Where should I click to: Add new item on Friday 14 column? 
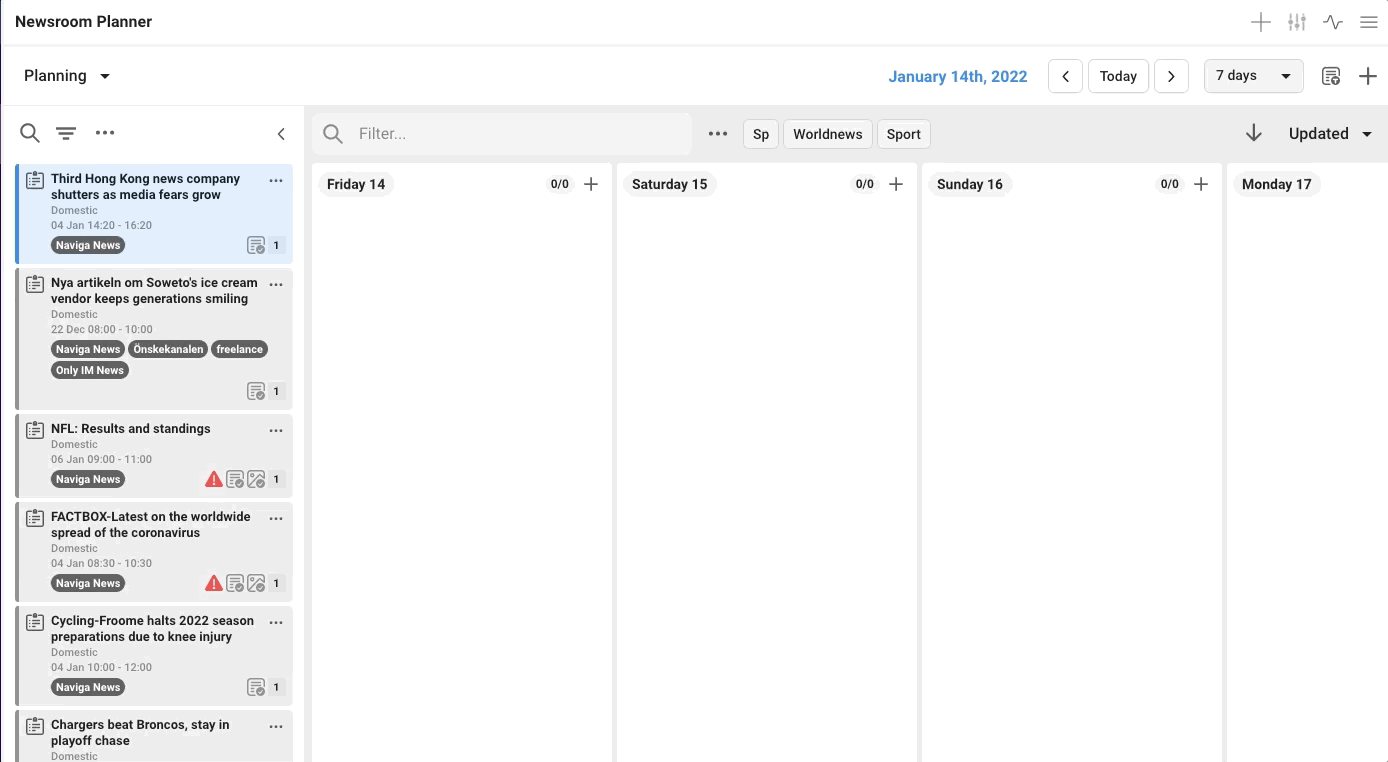point(591,184)
